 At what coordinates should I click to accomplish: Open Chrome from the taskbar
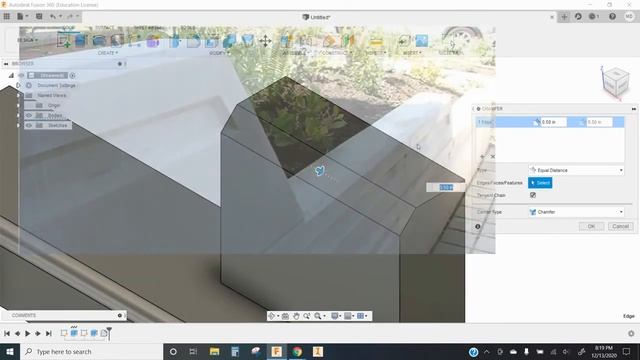pyautogui.click(x=297, y=351)
